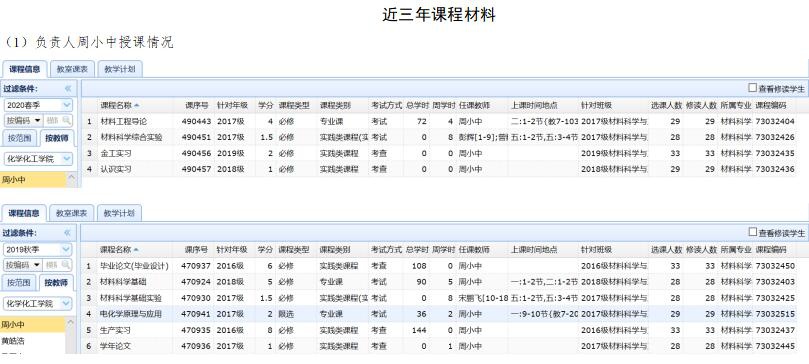
Task: Expand the 化学化工学院 college dropdown in the 2020春季 panel
Action: (67, 159)
